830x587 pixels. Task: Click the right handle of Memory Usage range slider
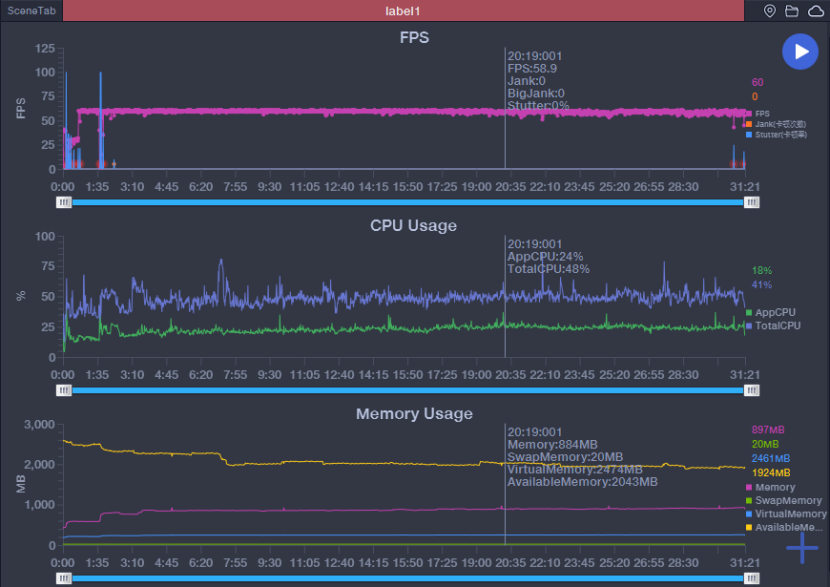(x=751, y=578)
